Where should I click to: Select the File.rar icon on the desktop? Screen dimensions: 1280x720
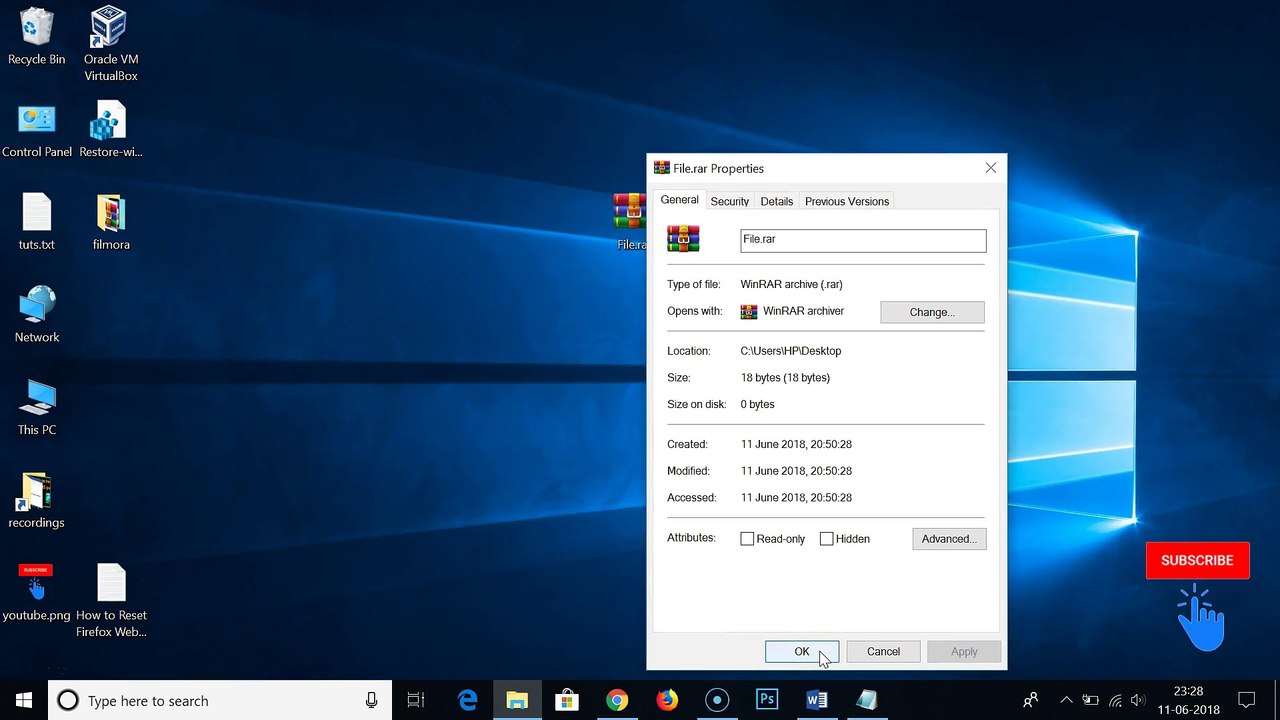tap(630, 222)
